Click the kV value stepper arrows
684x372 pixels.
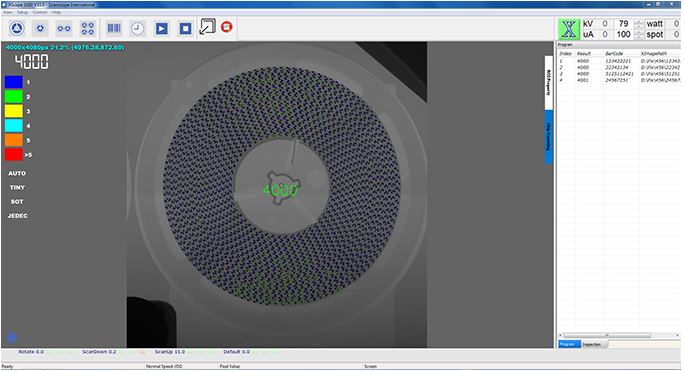(639, 24)
